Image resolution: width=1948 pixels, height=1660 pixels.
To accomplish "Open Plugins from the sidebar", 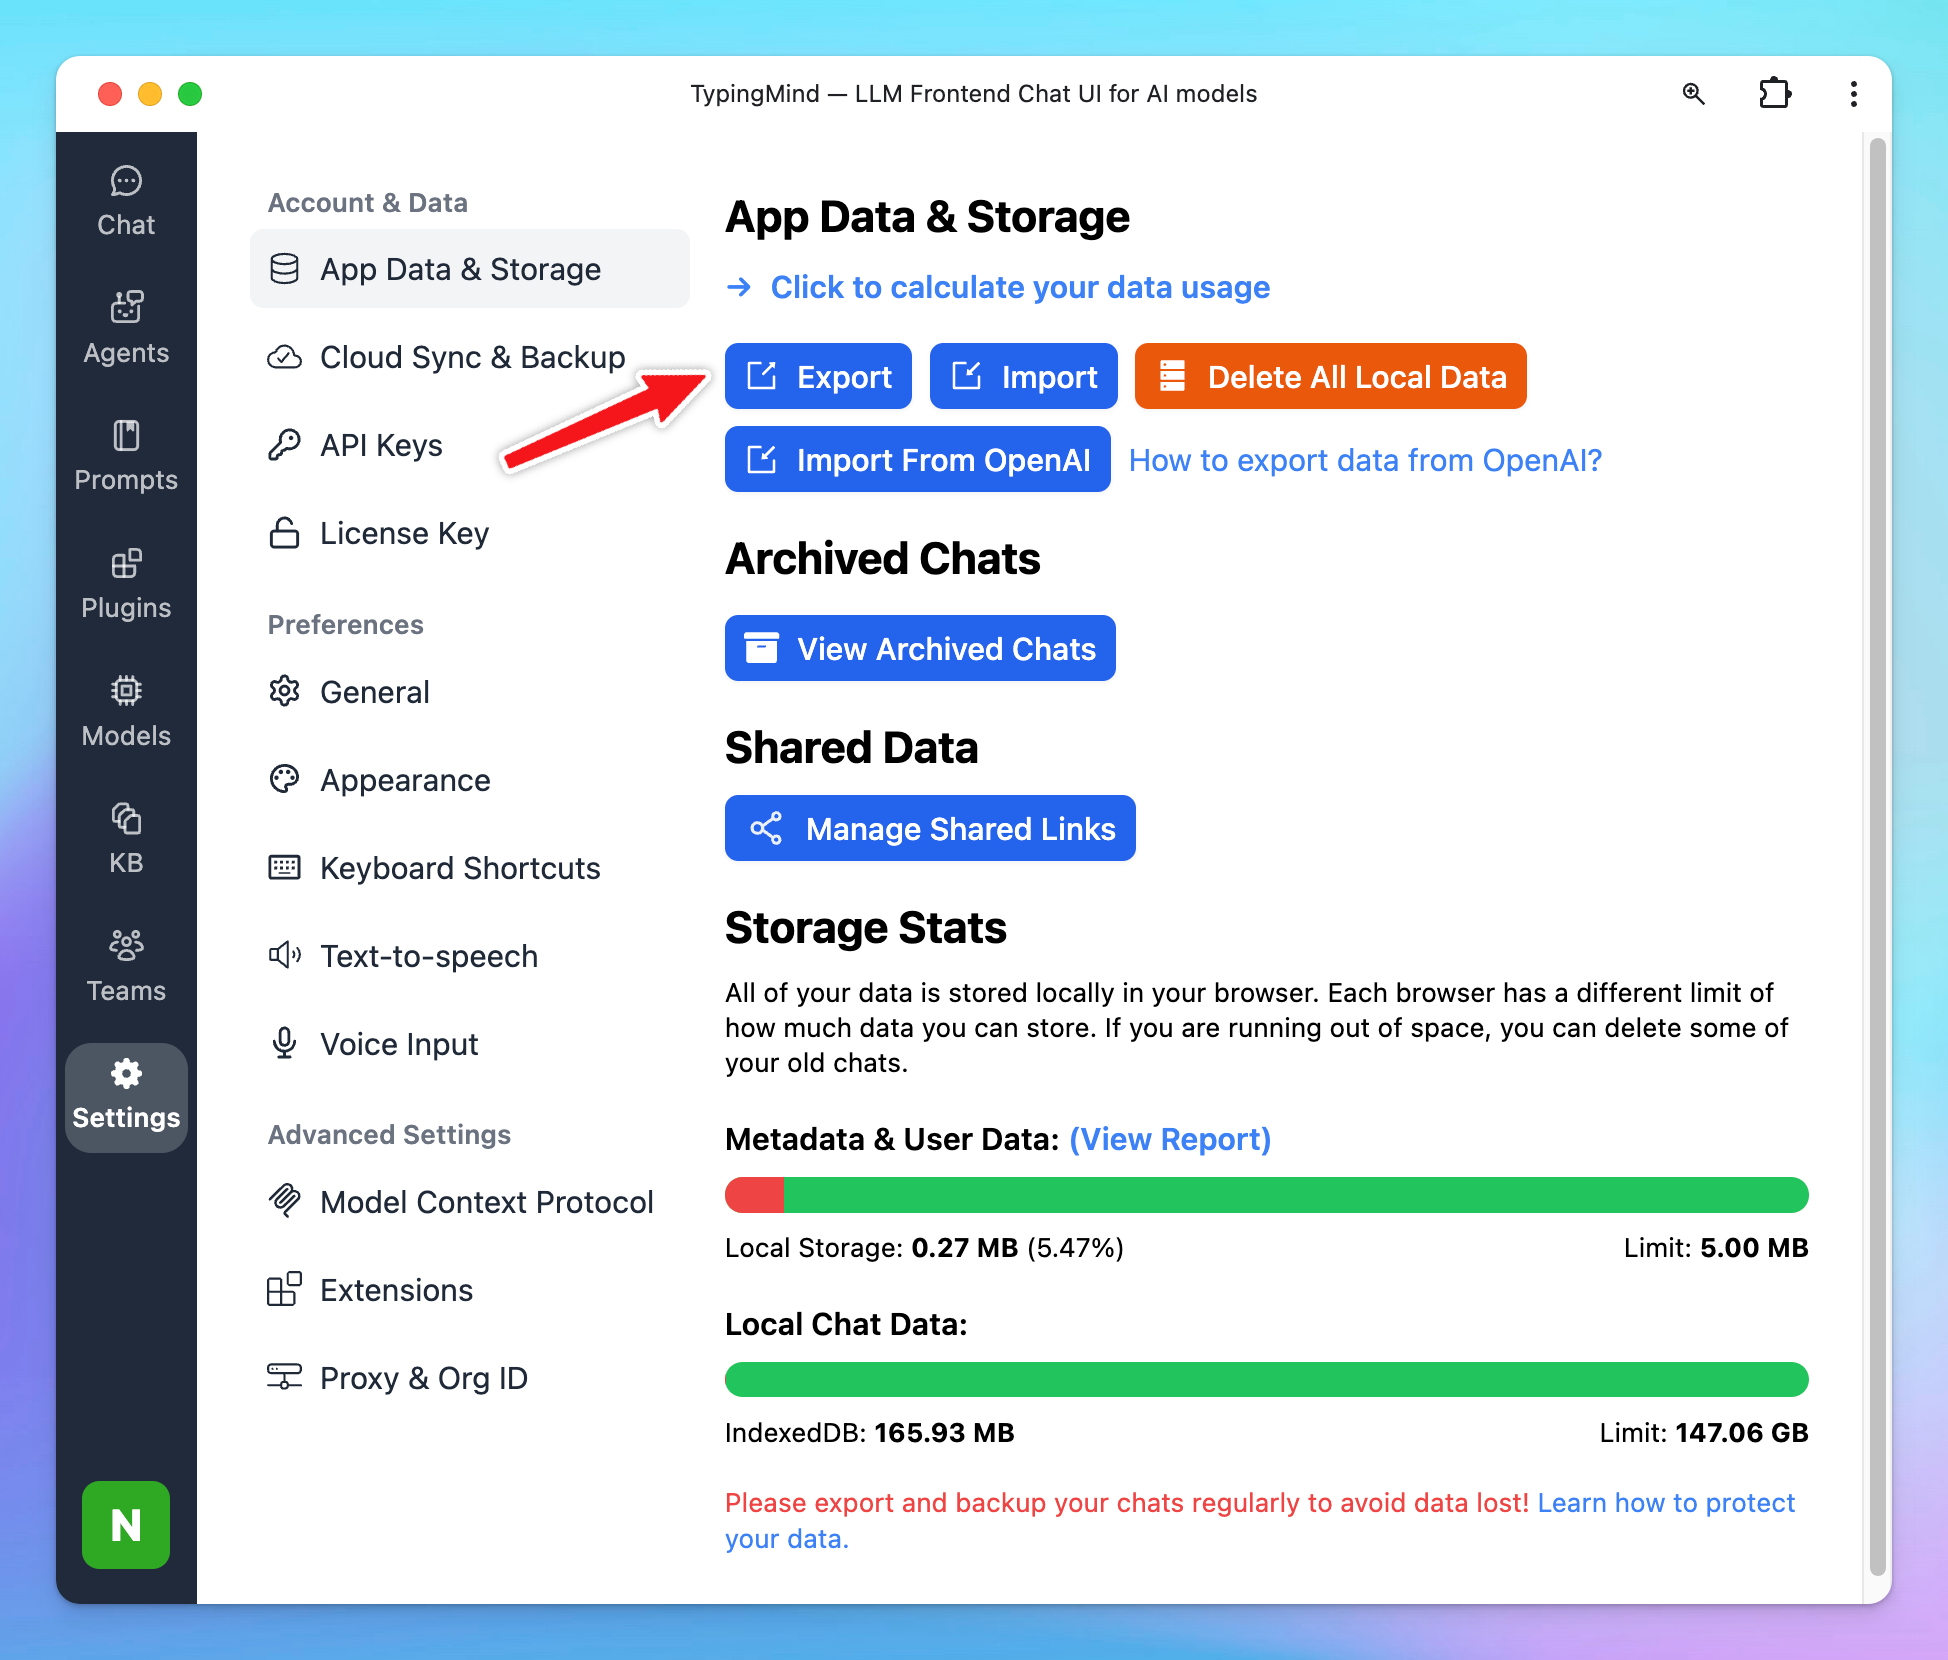I will [x=126, y=584].
